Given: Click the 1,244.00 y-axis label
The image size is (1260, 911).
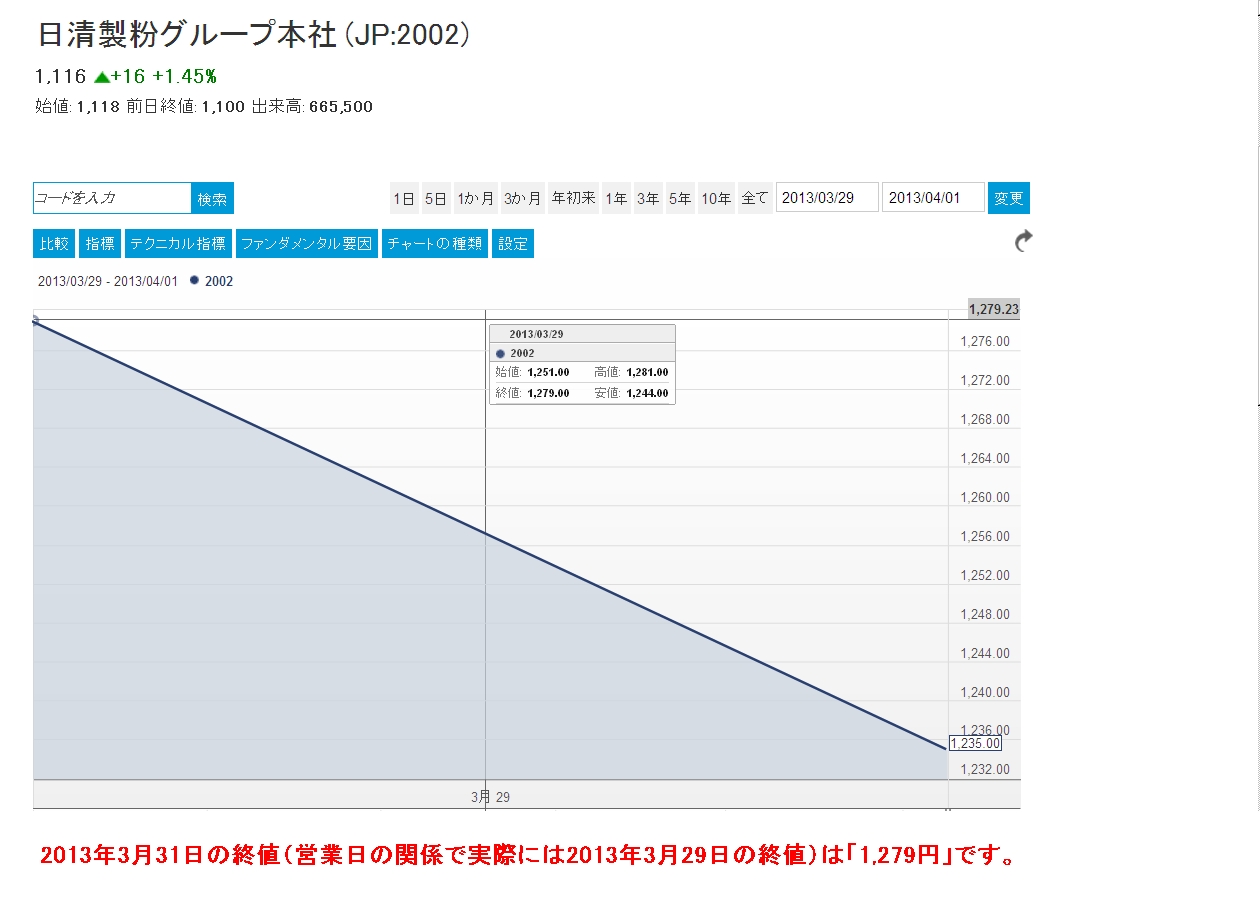Looking at the screenshot, I should click(x=985, y=654).
